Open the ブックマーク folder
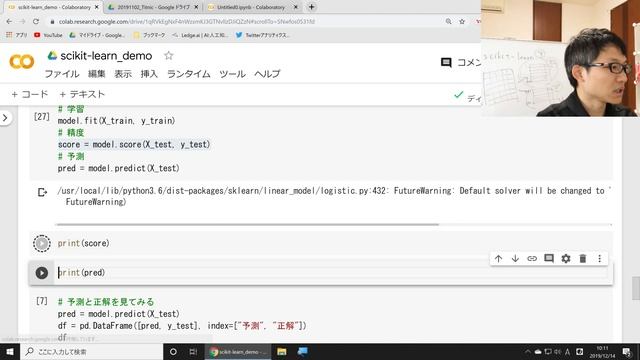Screen dimensions: 640x360 (x=149, y=35)
